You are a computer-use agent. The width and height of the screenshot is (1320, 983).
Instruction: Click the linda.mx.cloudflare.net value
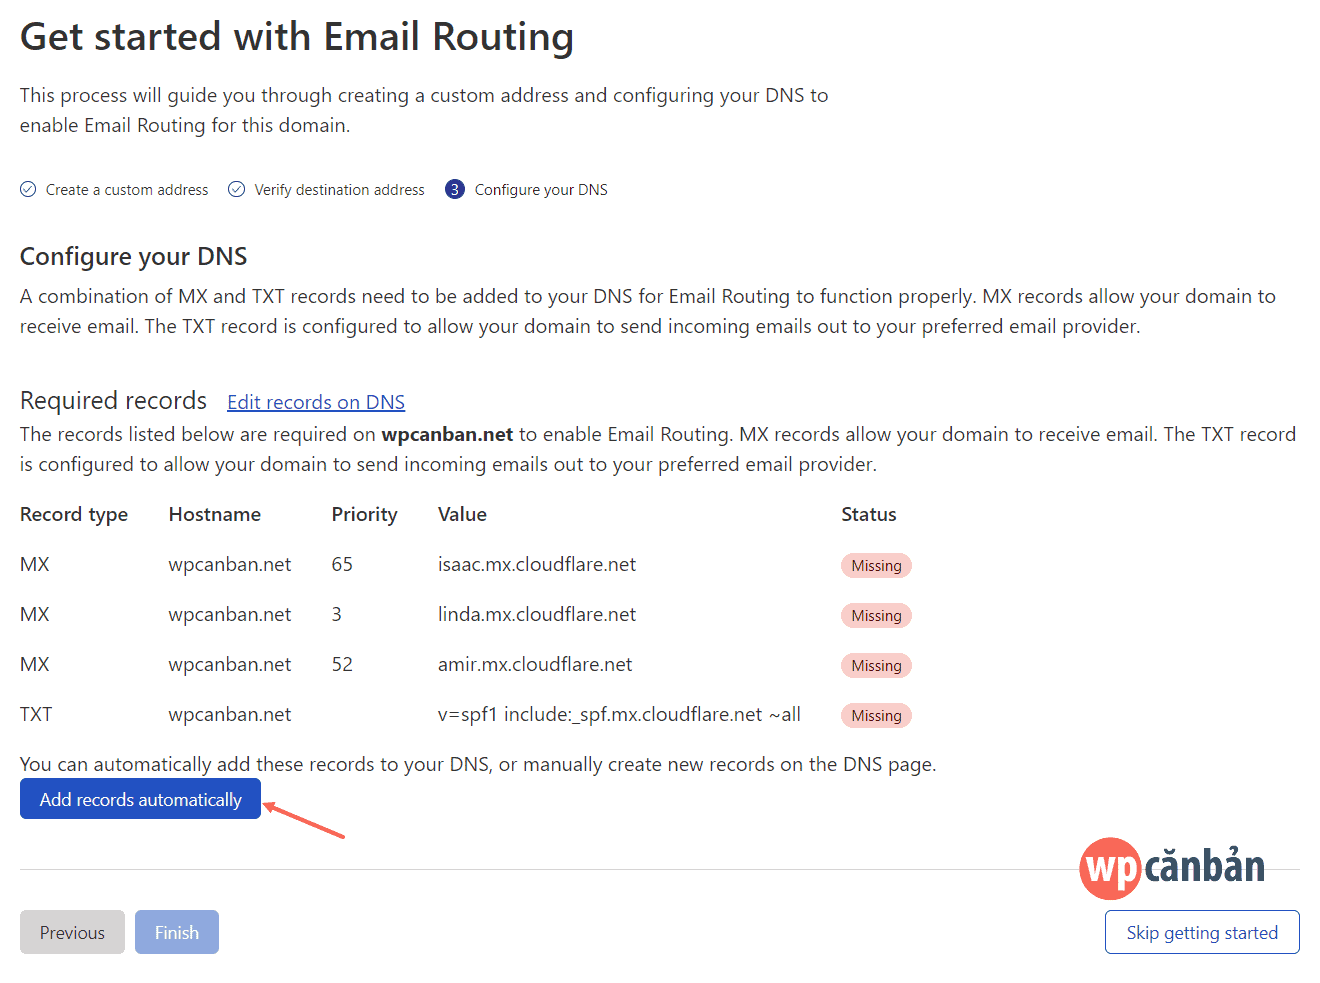click(537, 615)
